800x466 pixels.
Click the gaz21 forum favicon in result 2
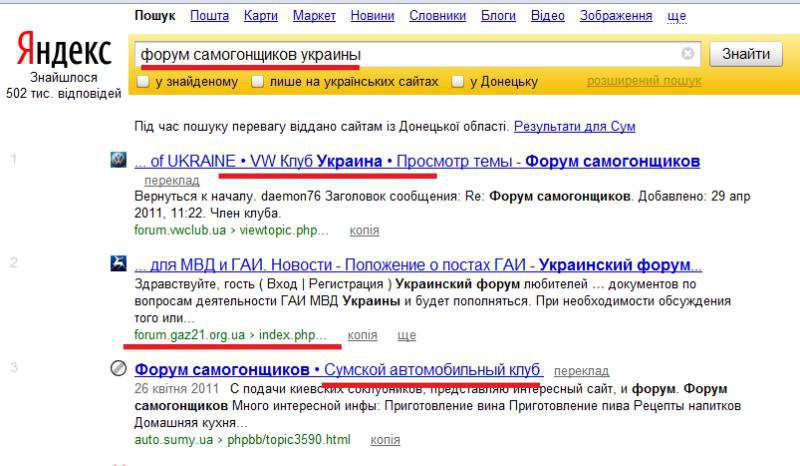(x=118, y=263)
